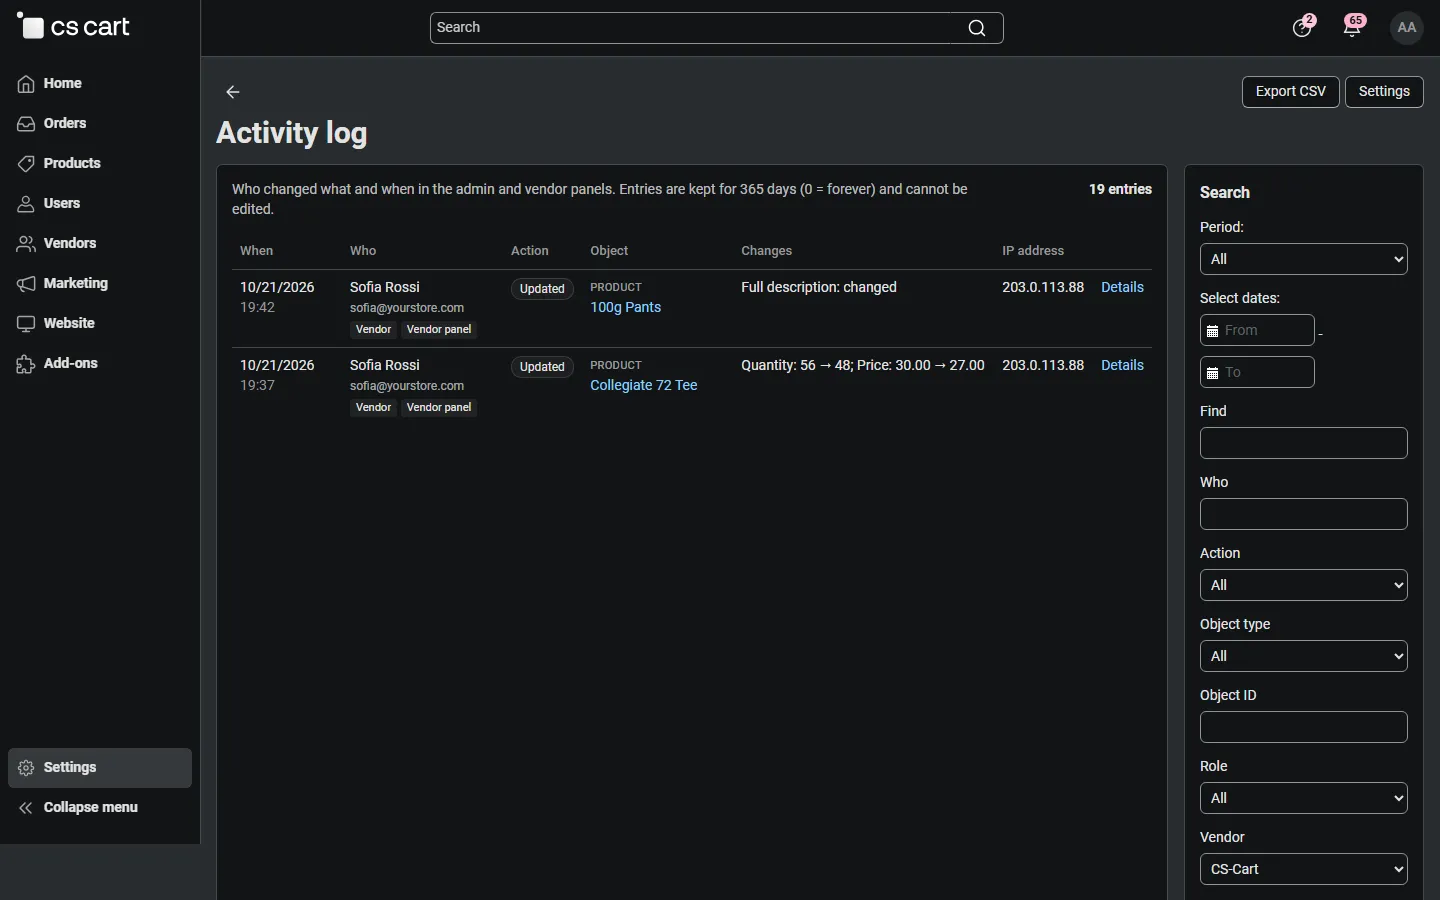Focus the Who input field

tap(1304, 514)
